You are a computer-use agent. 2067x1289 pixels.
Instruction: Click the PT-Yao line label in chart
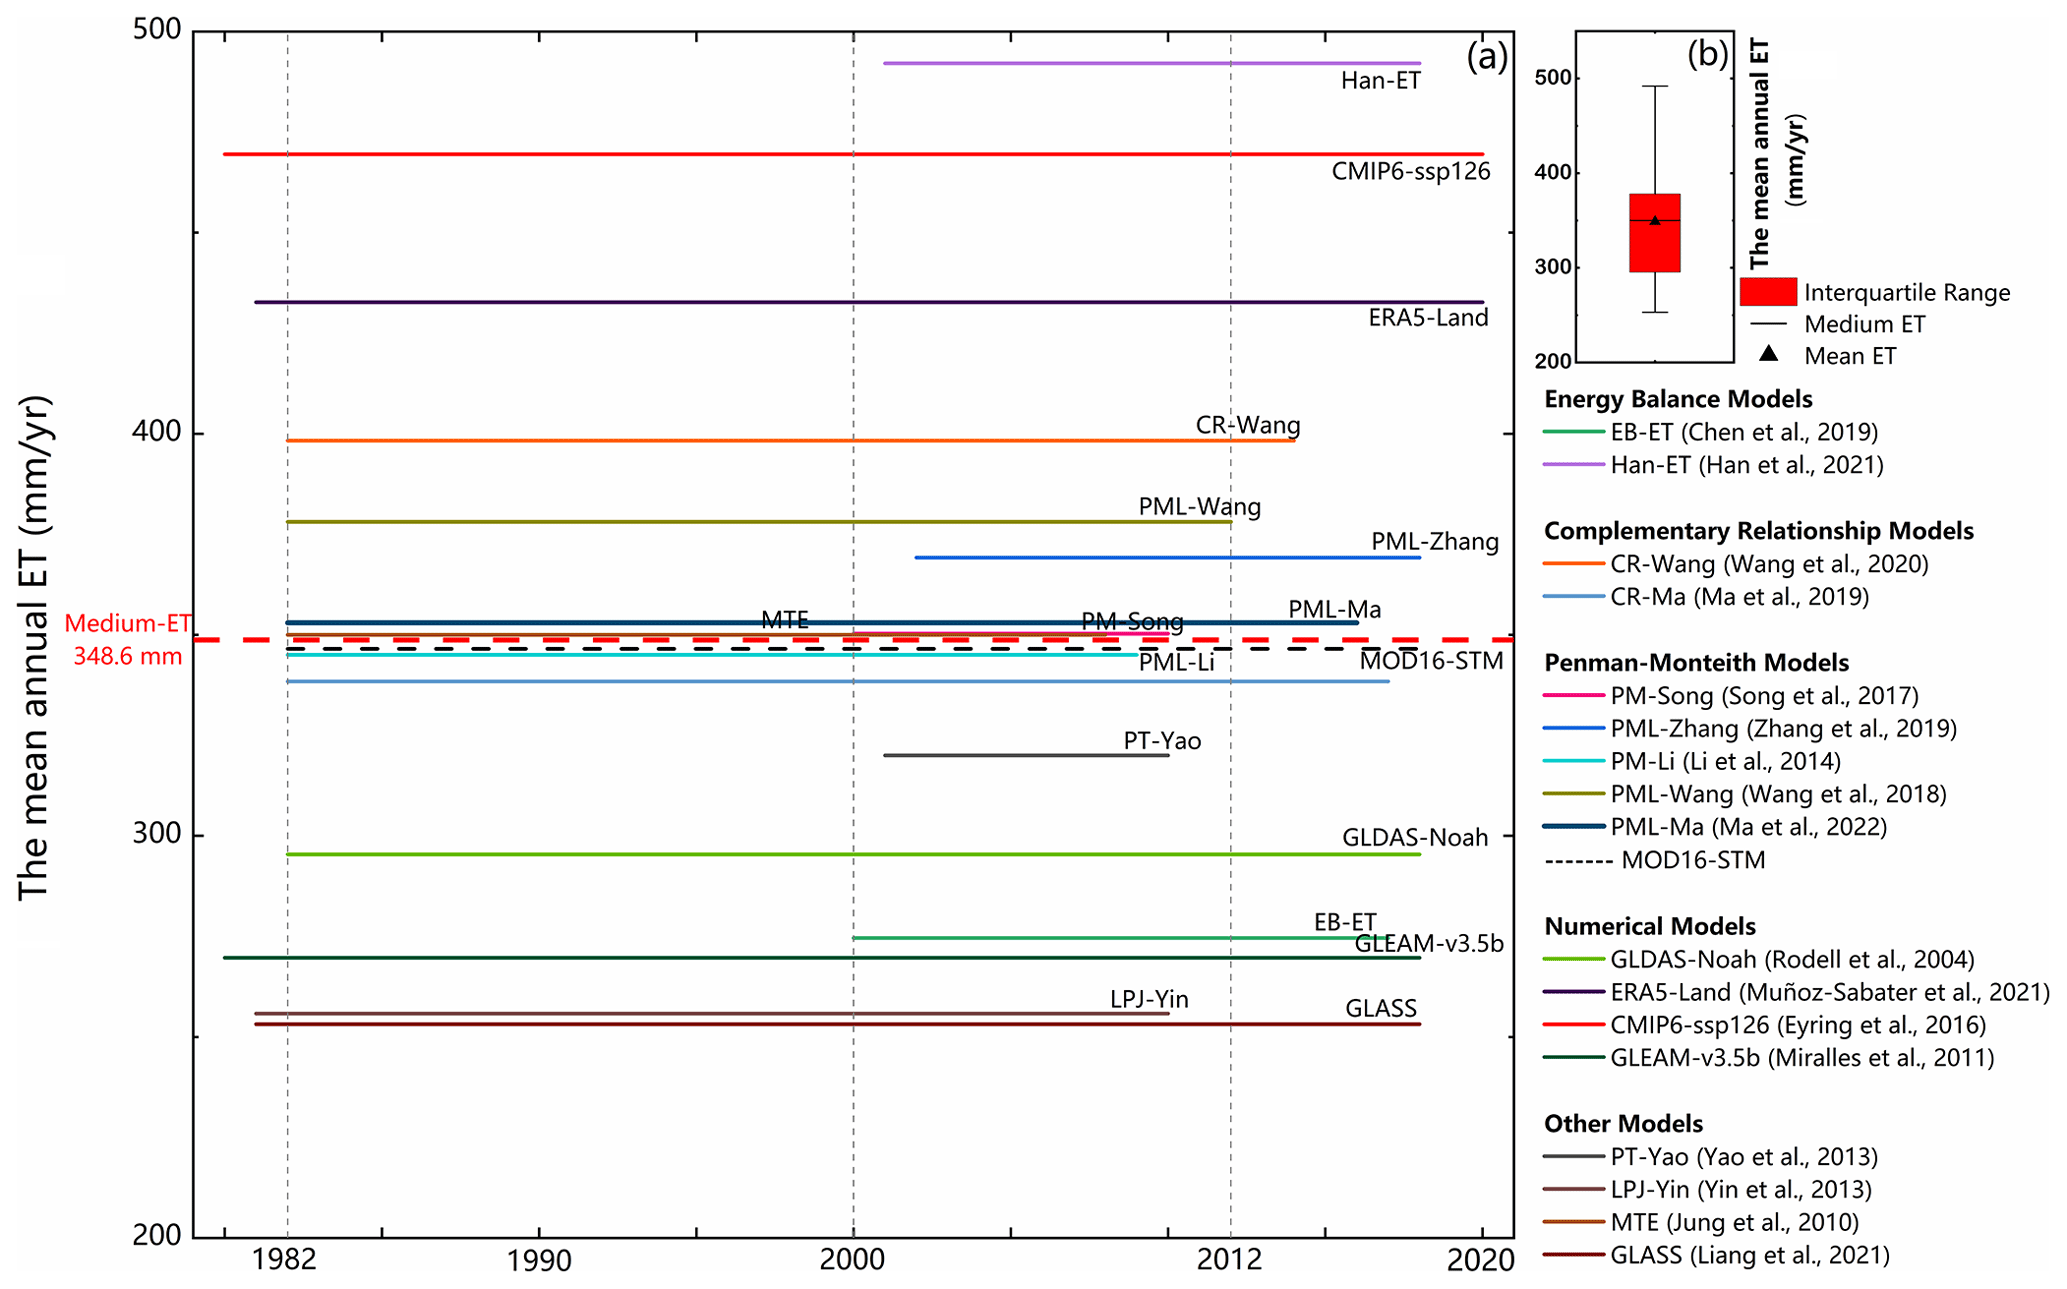(1161, 741)
